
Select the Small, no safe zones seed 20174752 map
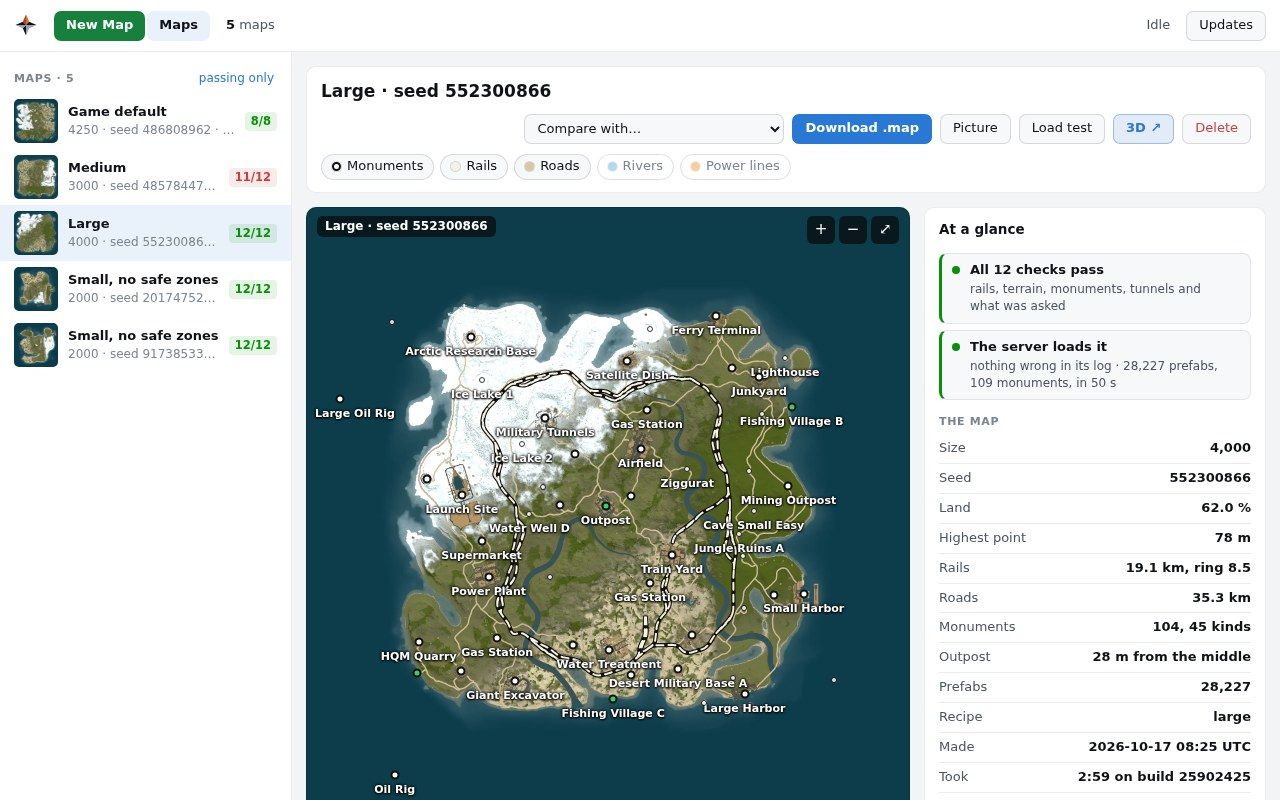[145, 289]
